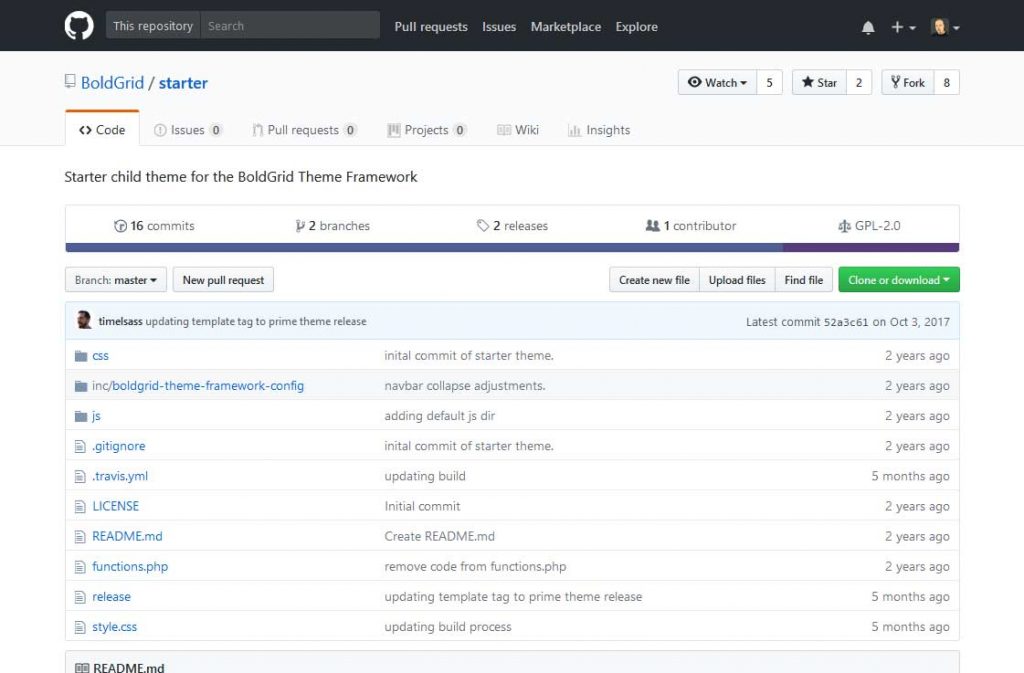
Task: Open Watch dropdown for the repository
Action: coord(717,82)
